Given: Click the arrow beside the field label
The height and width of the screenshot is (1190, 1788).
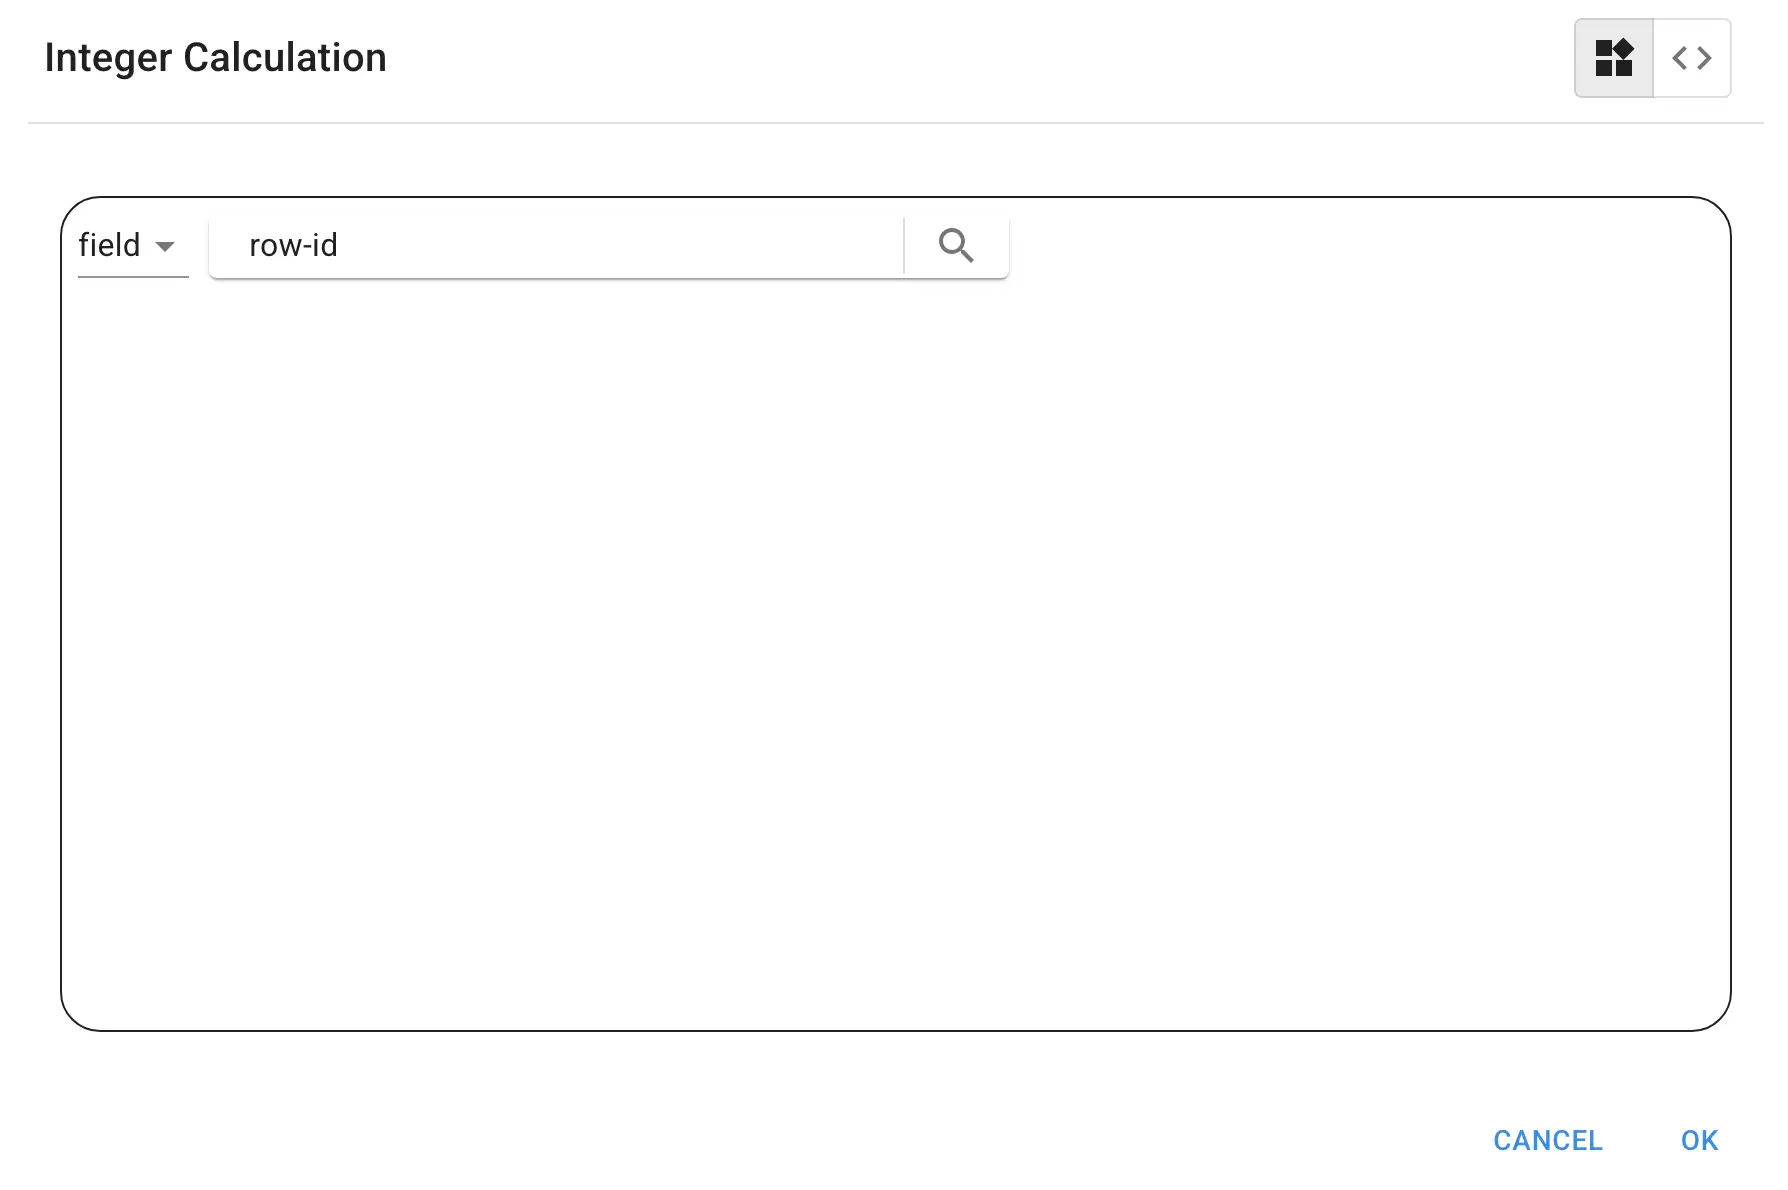Looking at the screenshot, I should 166,246.
